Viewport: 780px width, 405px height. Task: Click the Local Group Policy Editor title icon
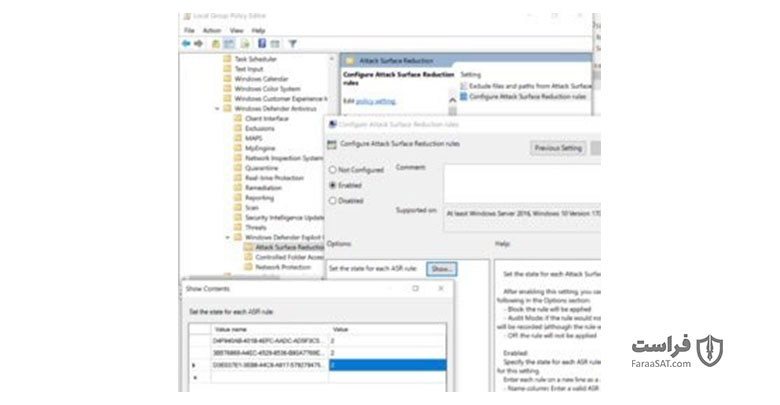tap(187, 16)
